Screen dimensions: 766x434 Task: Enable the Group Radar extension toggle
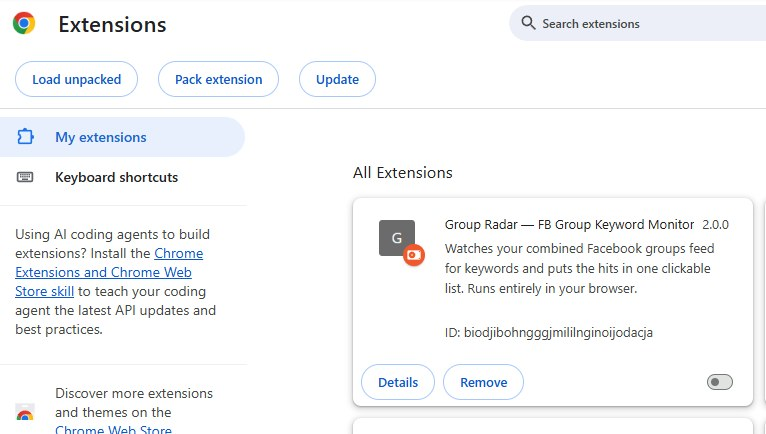(720, 382)
